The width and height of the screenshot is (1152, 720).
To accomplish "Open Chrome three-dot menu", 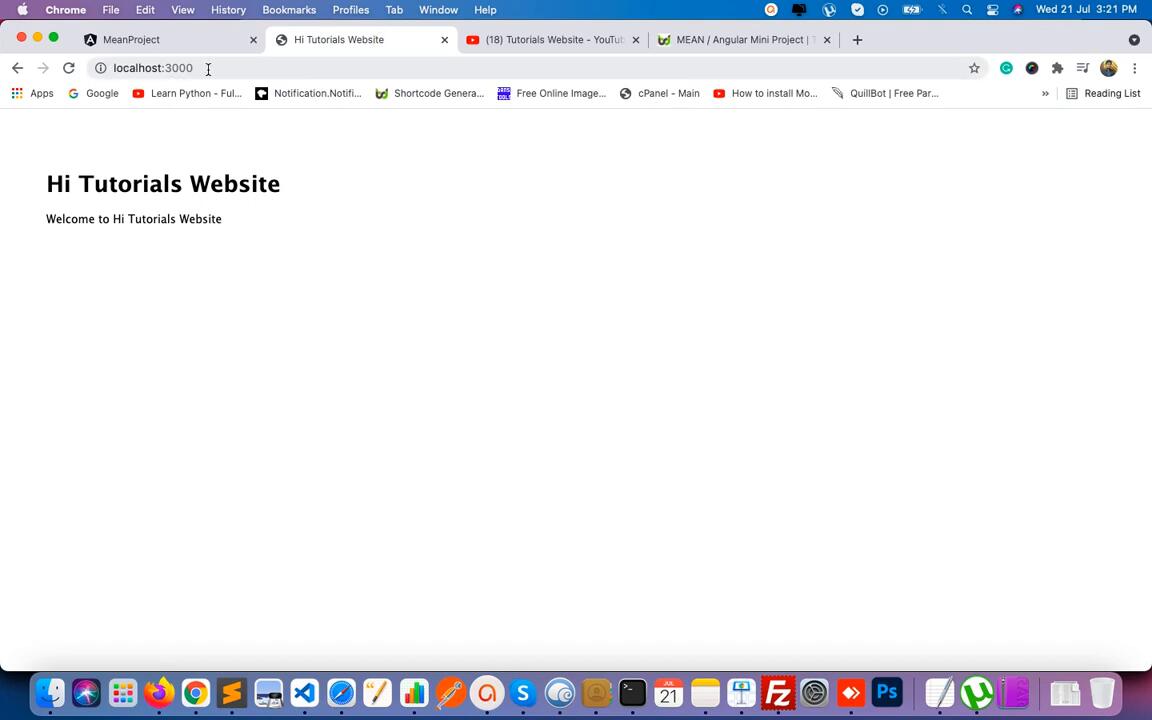I will (1134, 68).
